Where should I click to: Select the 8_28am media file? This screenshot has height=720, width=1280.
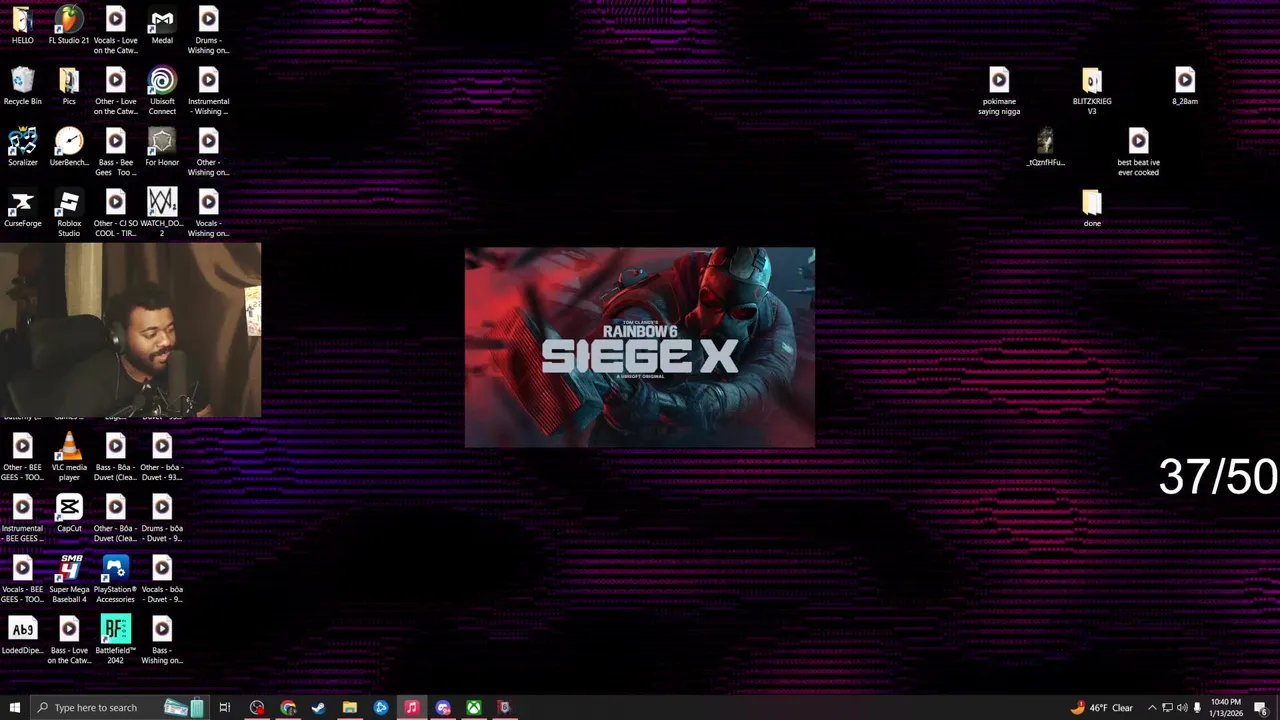click(x=1185, y=87)
